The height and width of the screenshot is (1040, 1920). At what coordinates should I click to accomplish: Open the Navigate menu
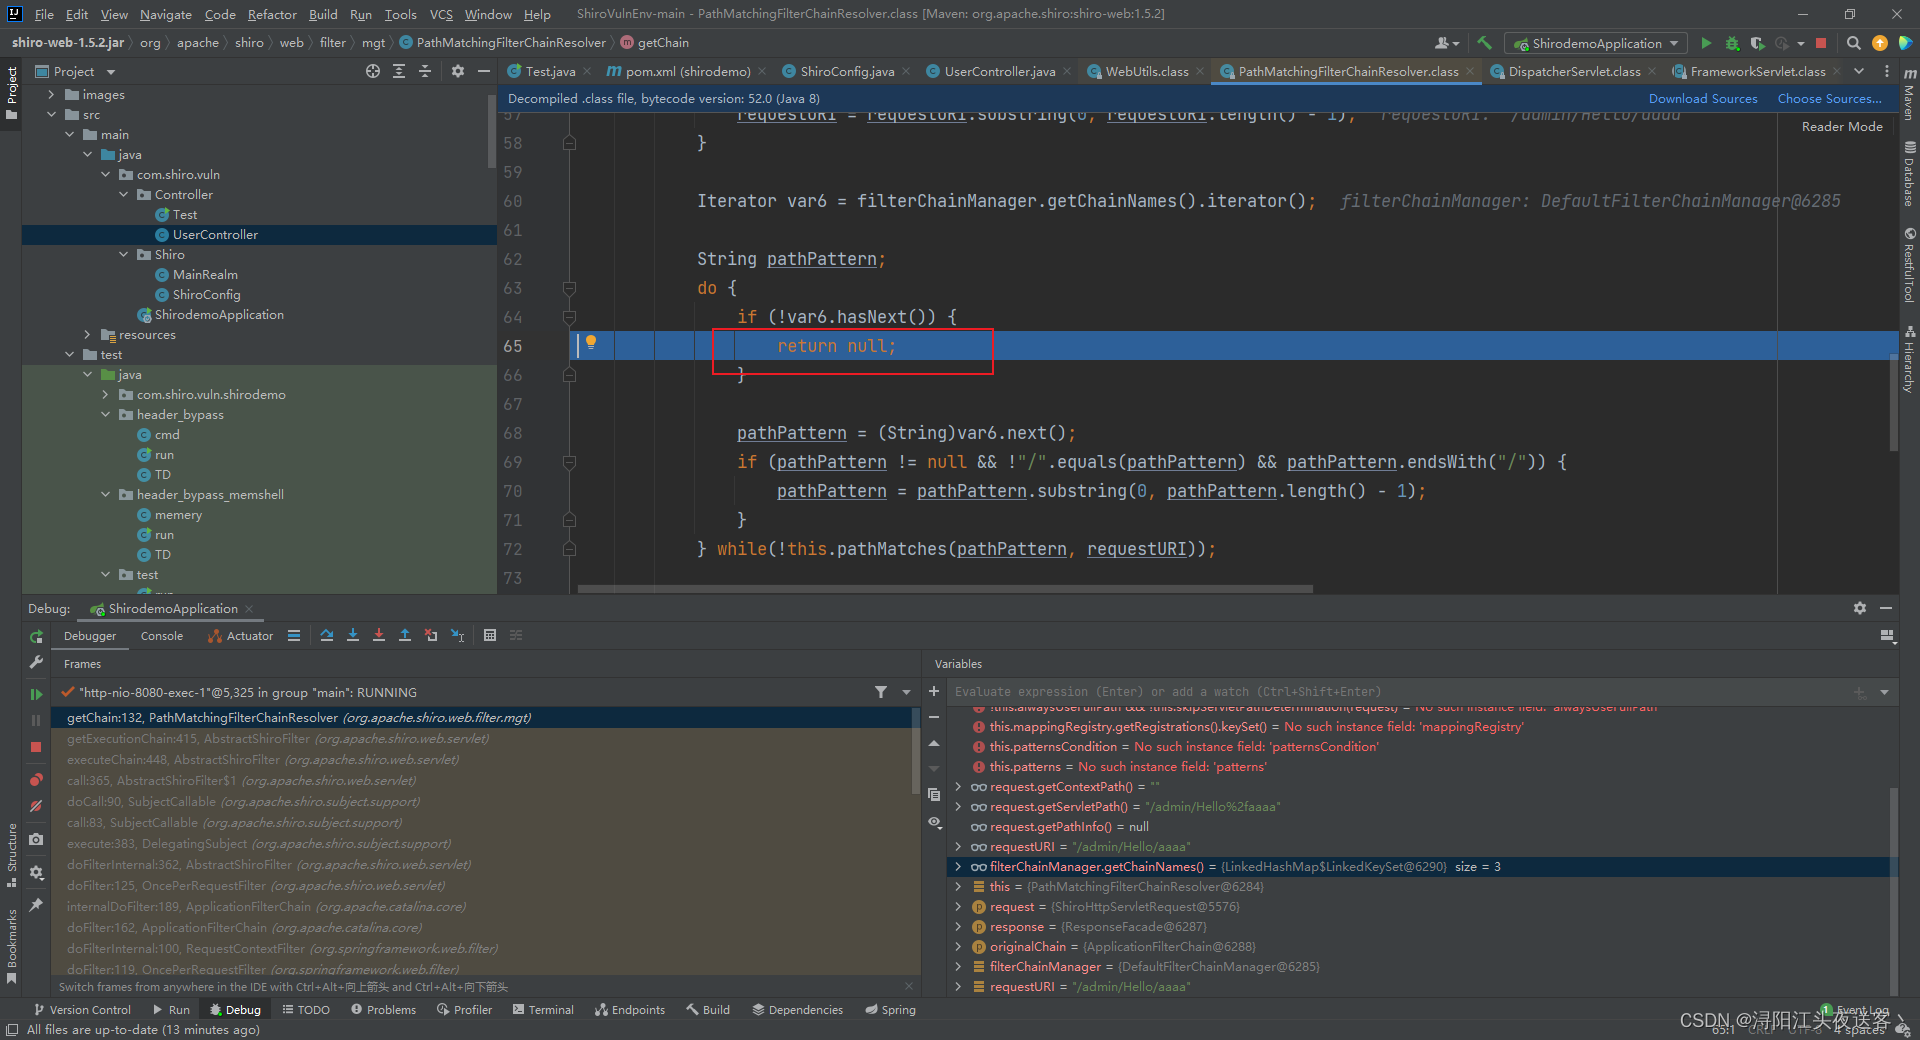pos(165,14)
